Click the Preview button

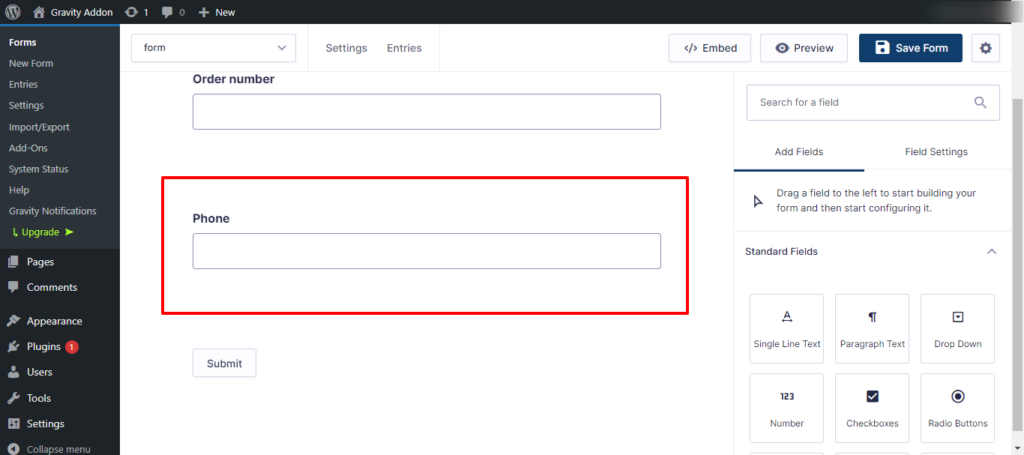click(x=804, y=48)
